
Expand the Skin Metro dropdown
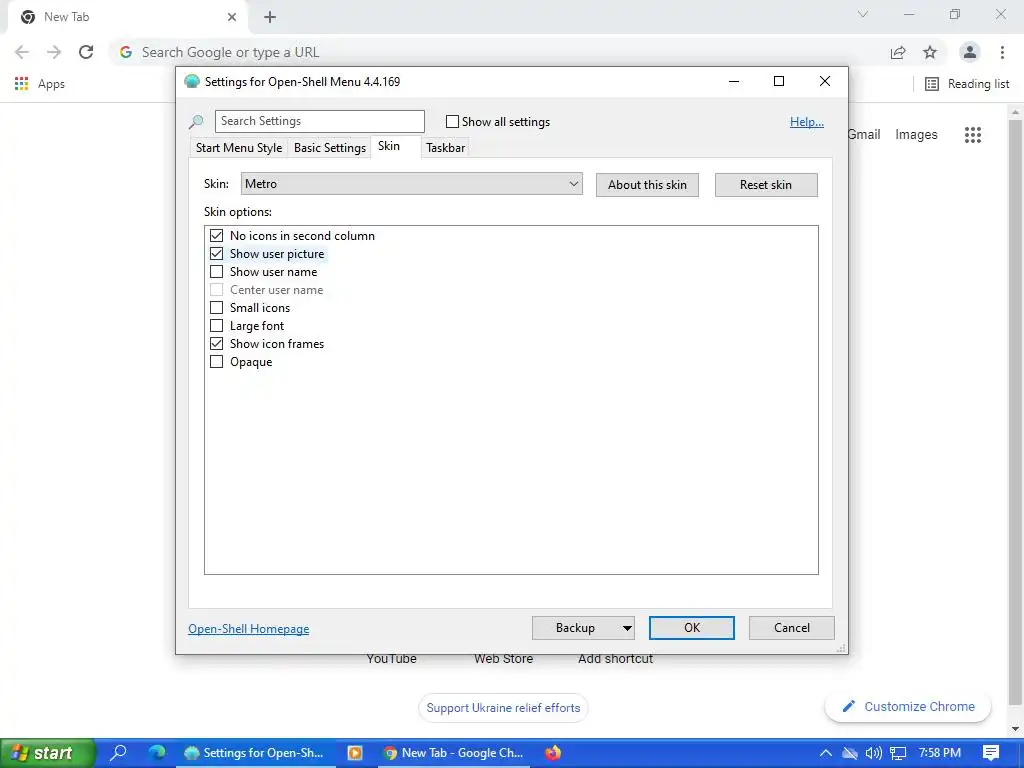(x=411, y=184)
